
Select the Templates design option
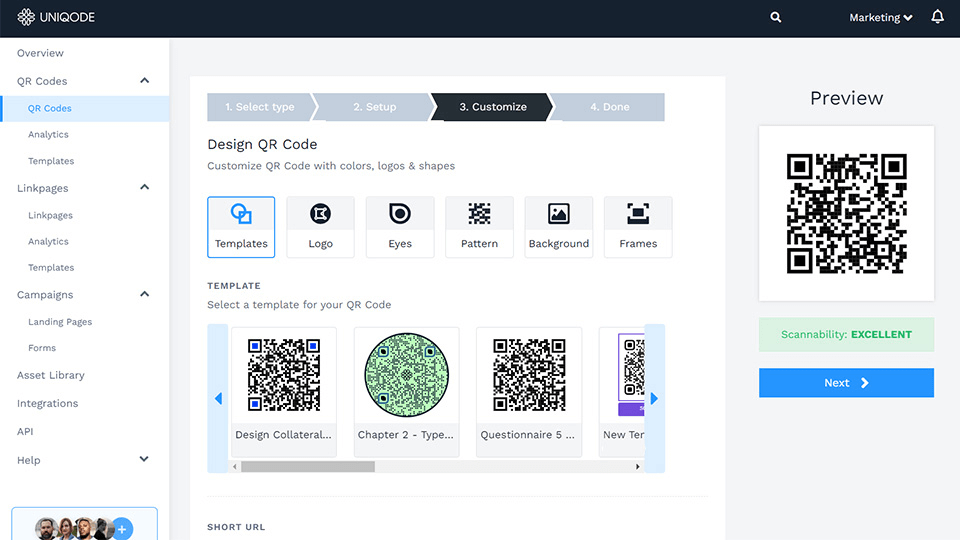tap(241, 227)
